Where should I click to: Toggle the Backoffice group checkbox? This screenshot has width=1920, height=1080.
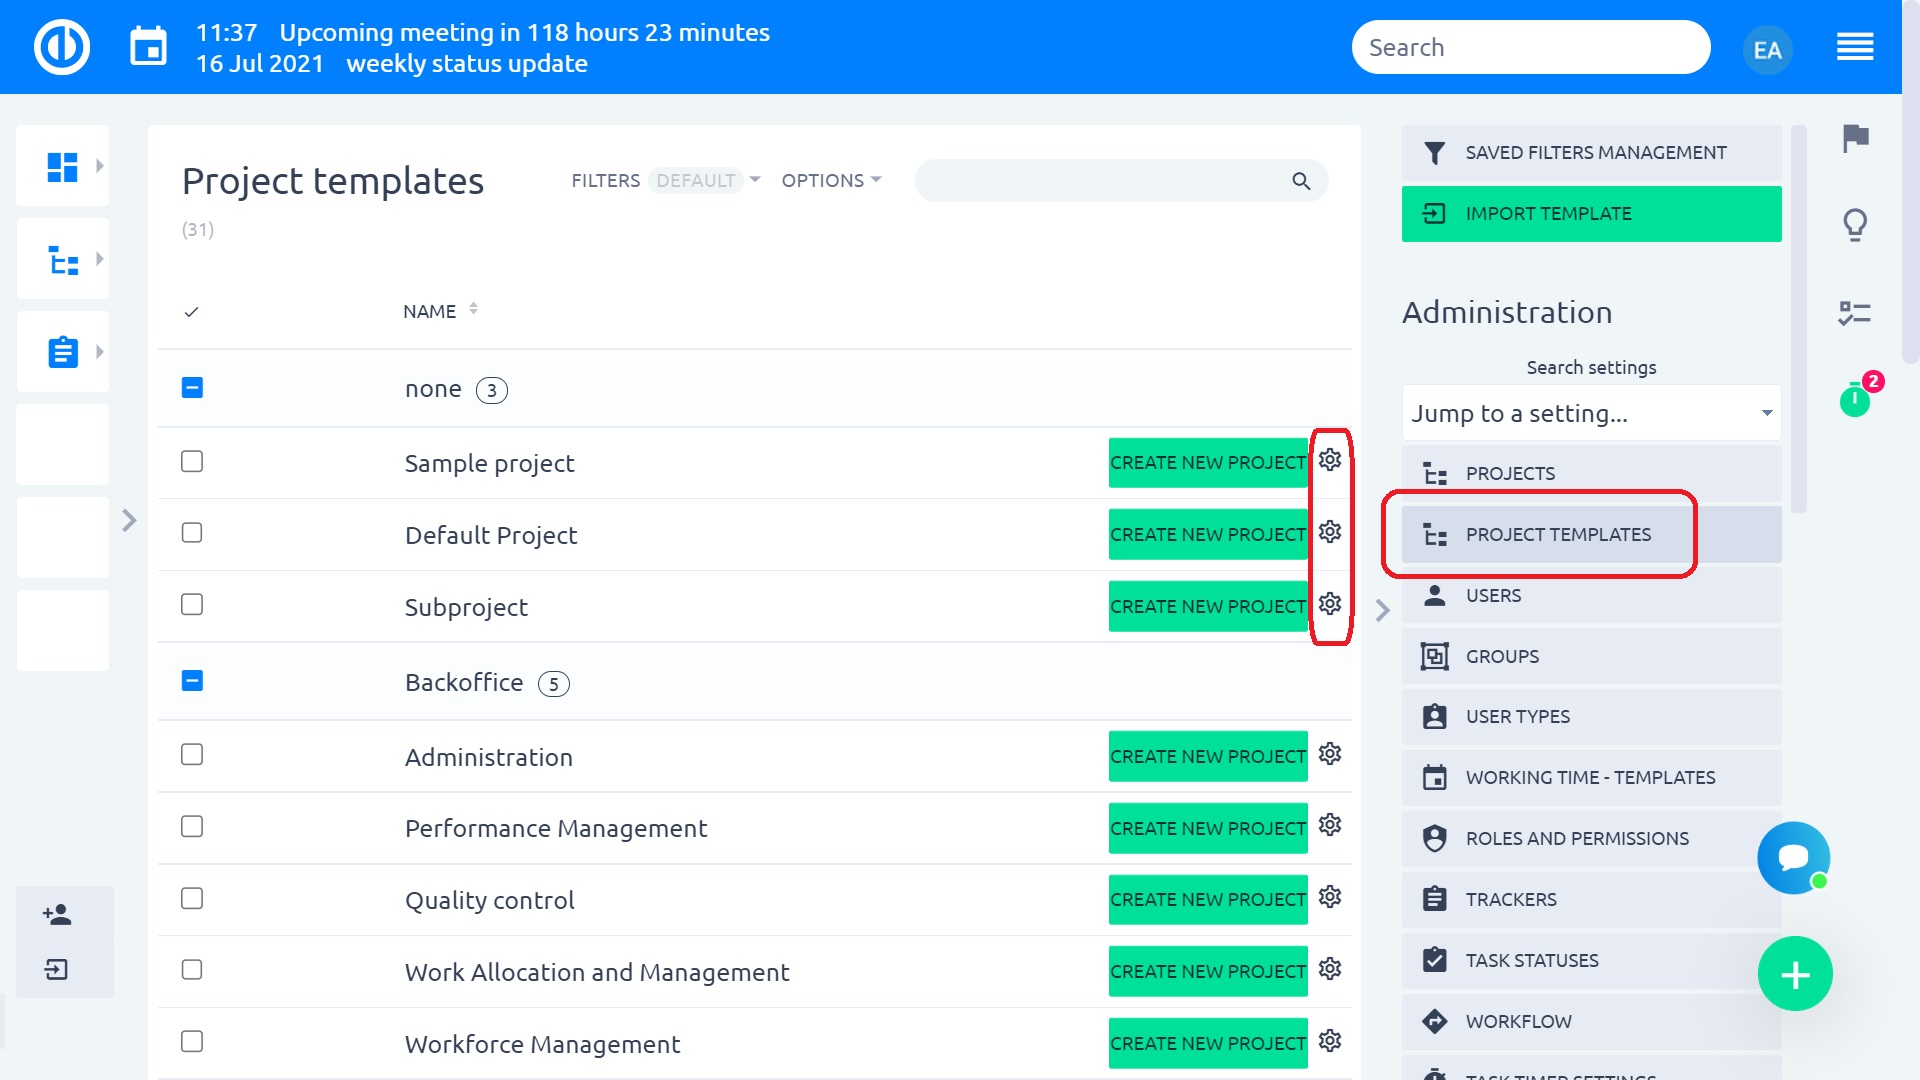point(192,681)
